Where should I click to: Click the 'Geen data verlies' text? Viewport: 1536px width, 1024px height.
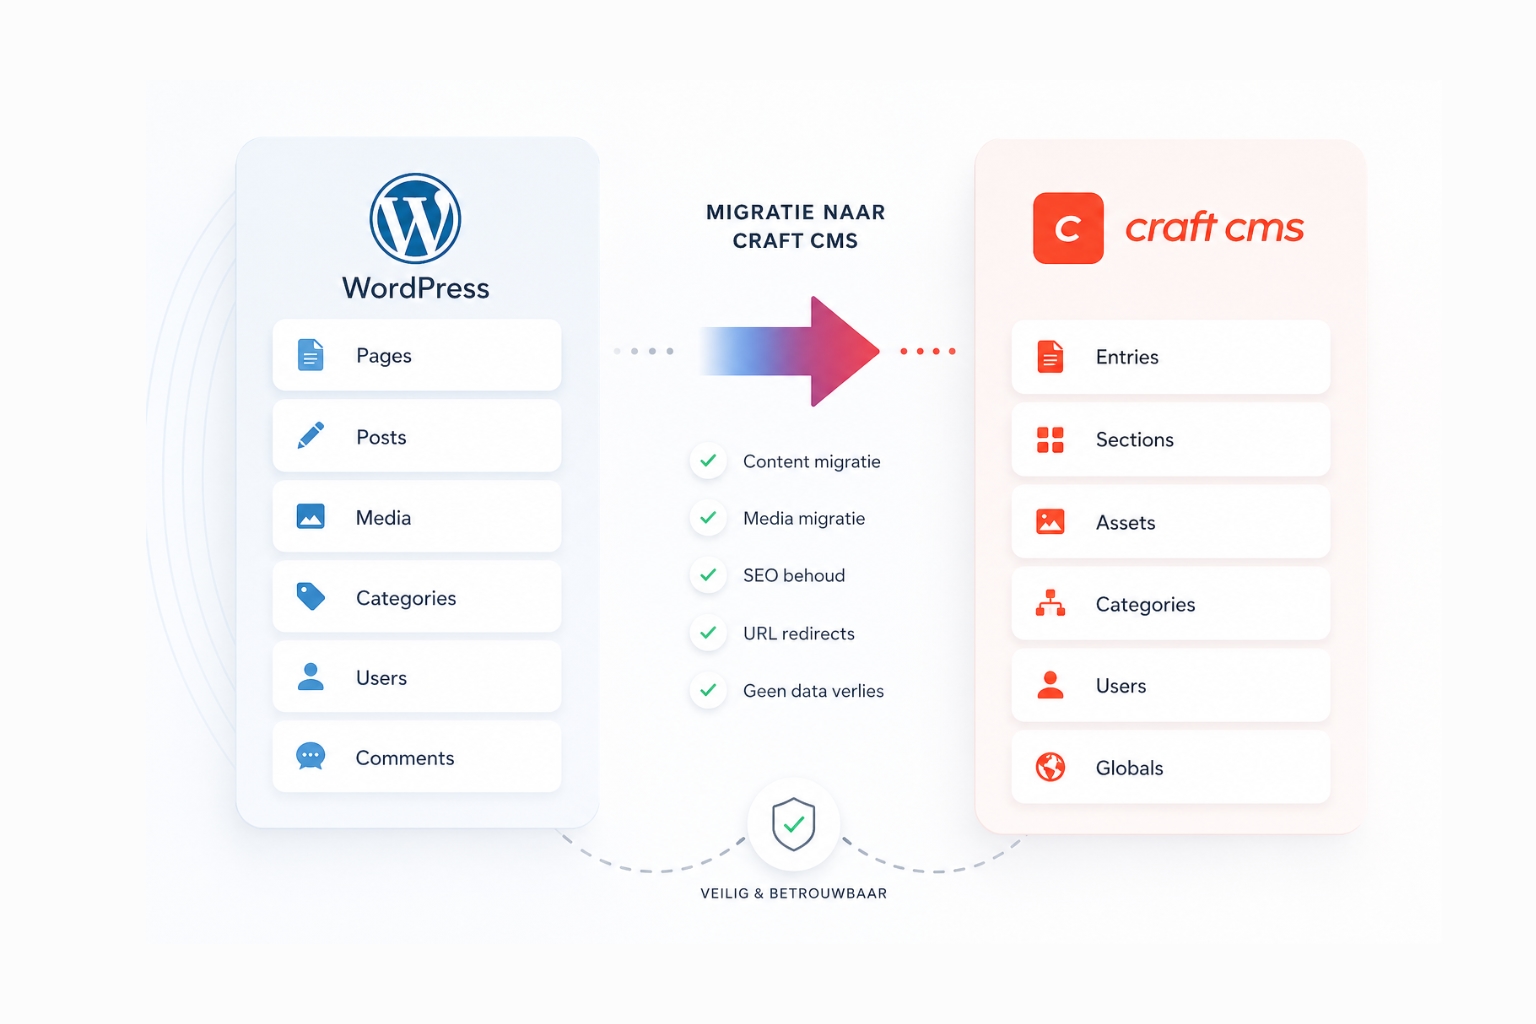813,690
